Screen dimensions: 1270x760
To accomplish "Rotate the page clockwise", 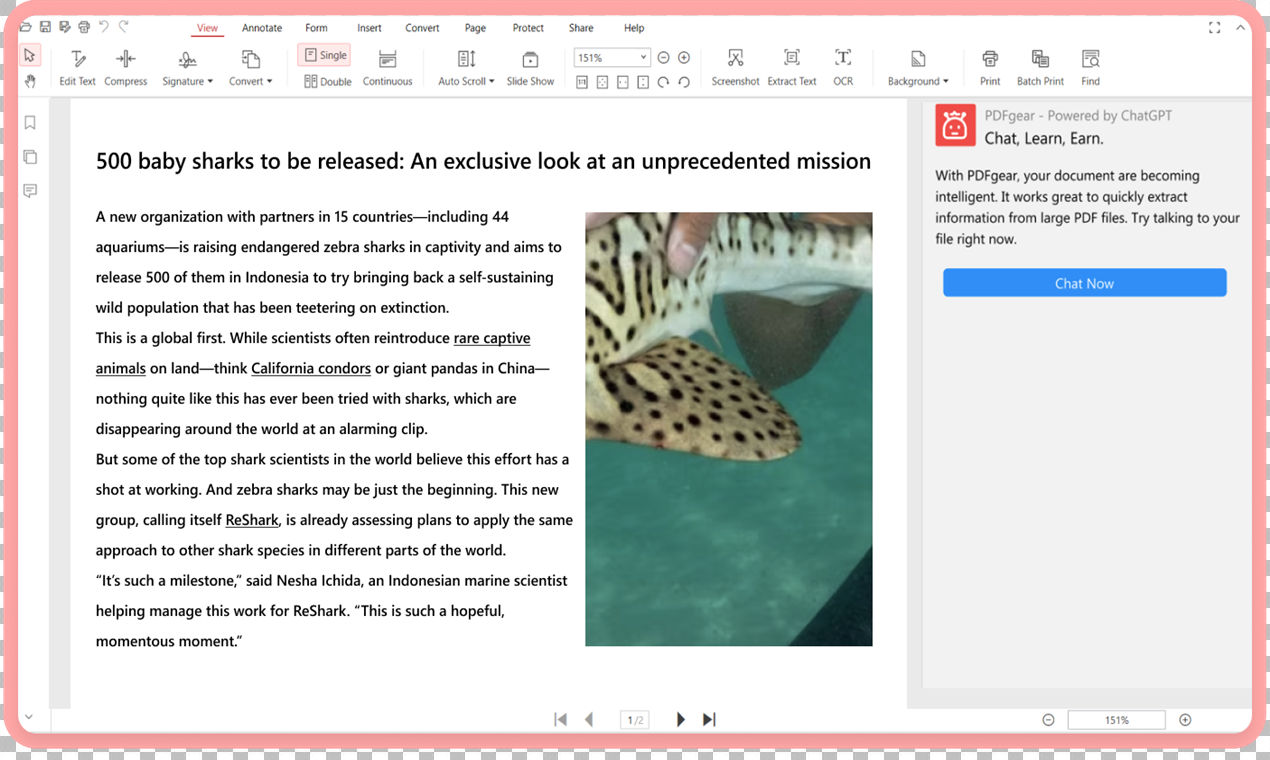I will (x=663, y=82).
